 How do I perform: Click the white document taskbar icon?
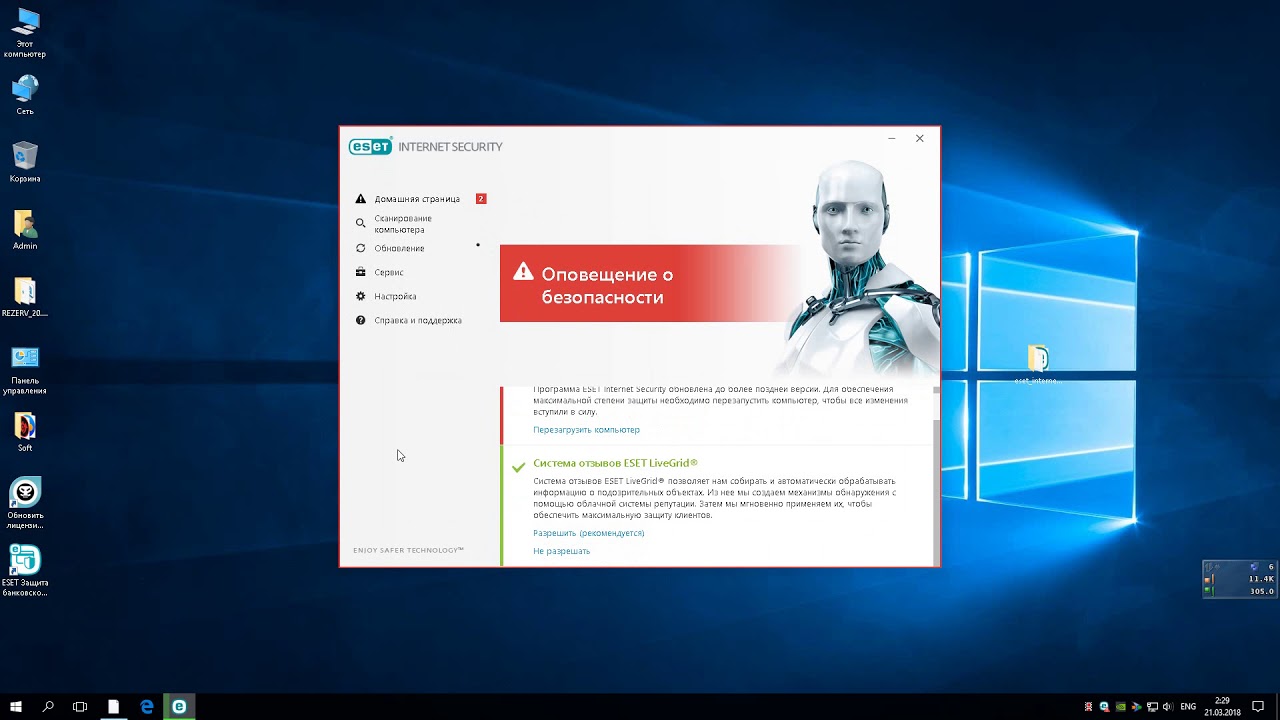(x=113, y=707)
